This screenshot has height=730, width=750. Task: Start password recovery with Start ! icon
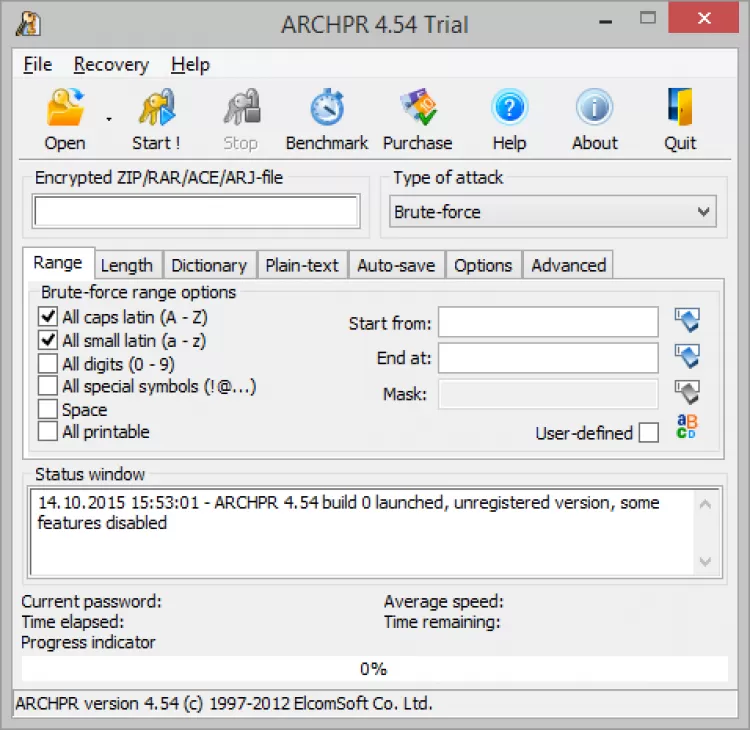pyautogui.click(x=157, y=107)
